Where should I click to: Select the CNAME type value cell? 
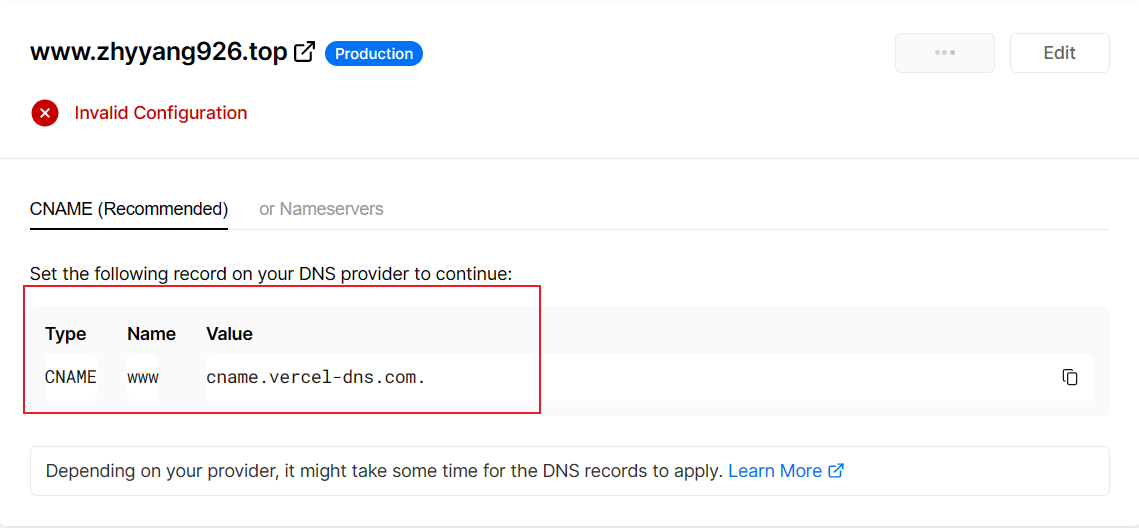tap(70, 378)
